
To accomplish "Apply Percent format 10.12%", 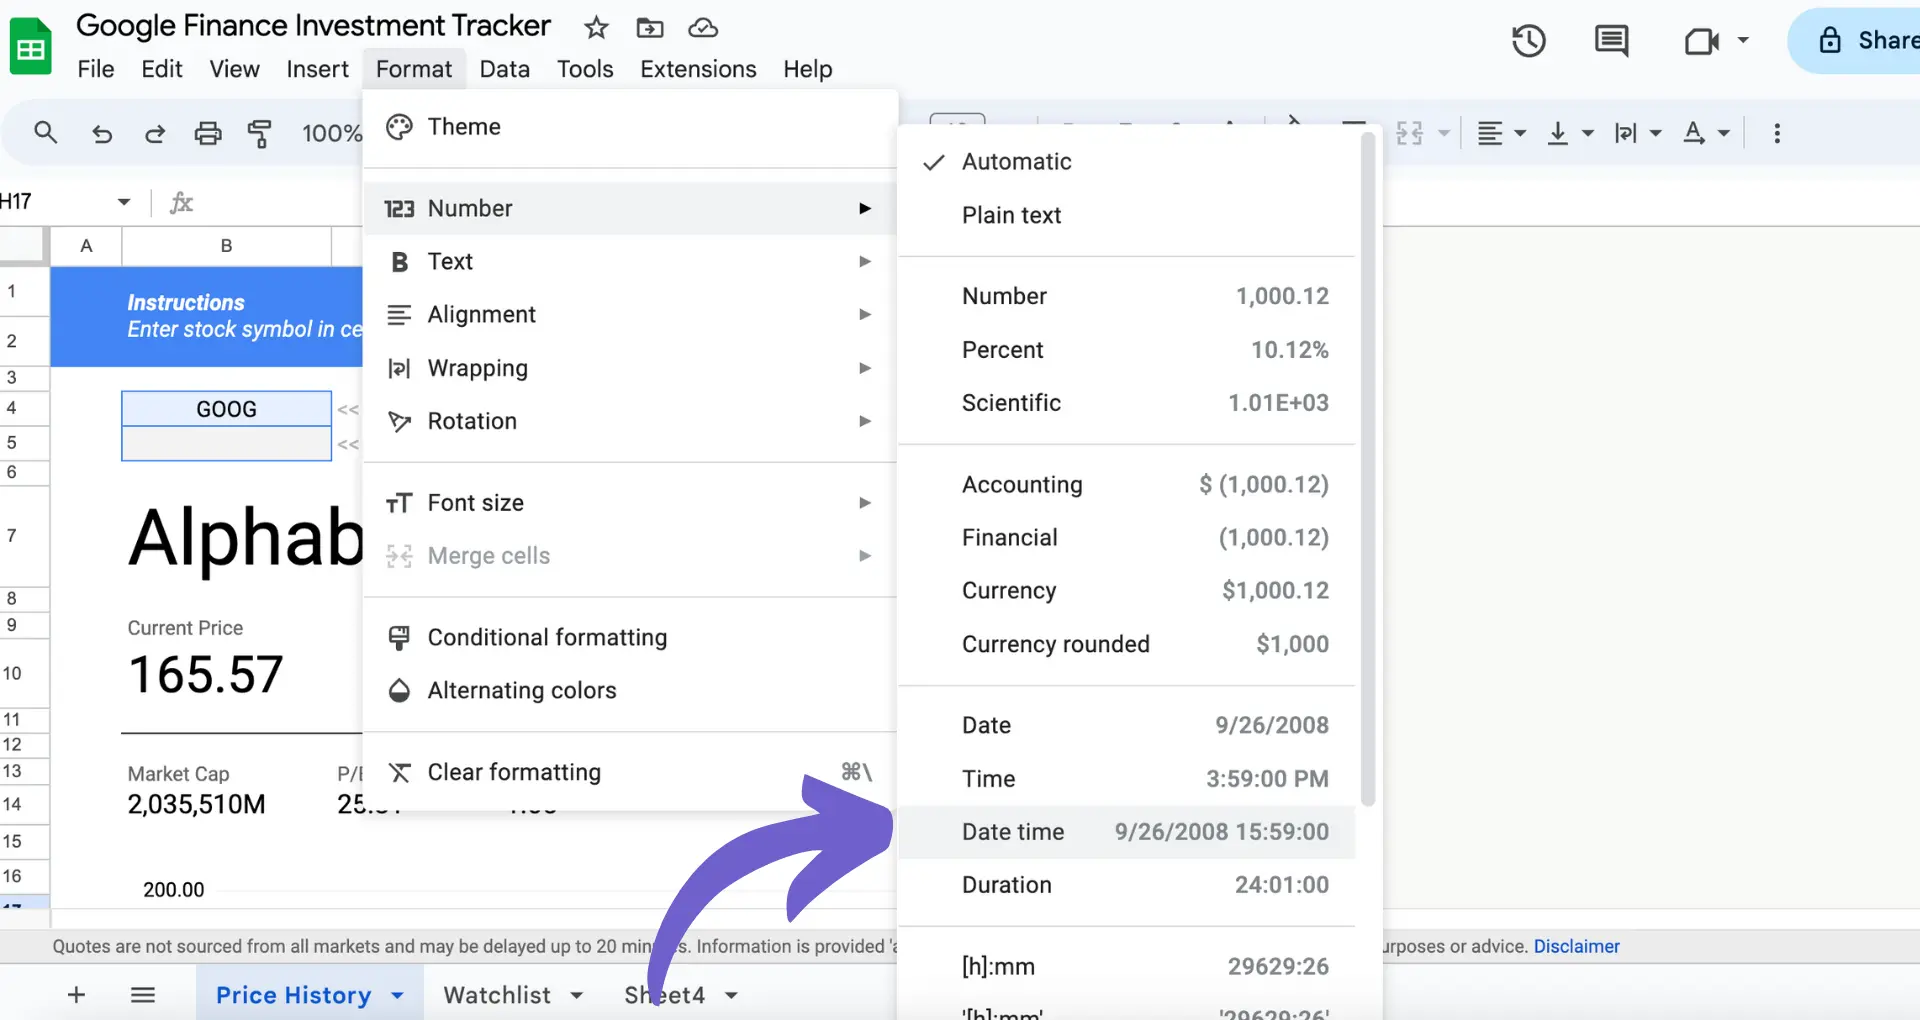I will [1127, 350].
